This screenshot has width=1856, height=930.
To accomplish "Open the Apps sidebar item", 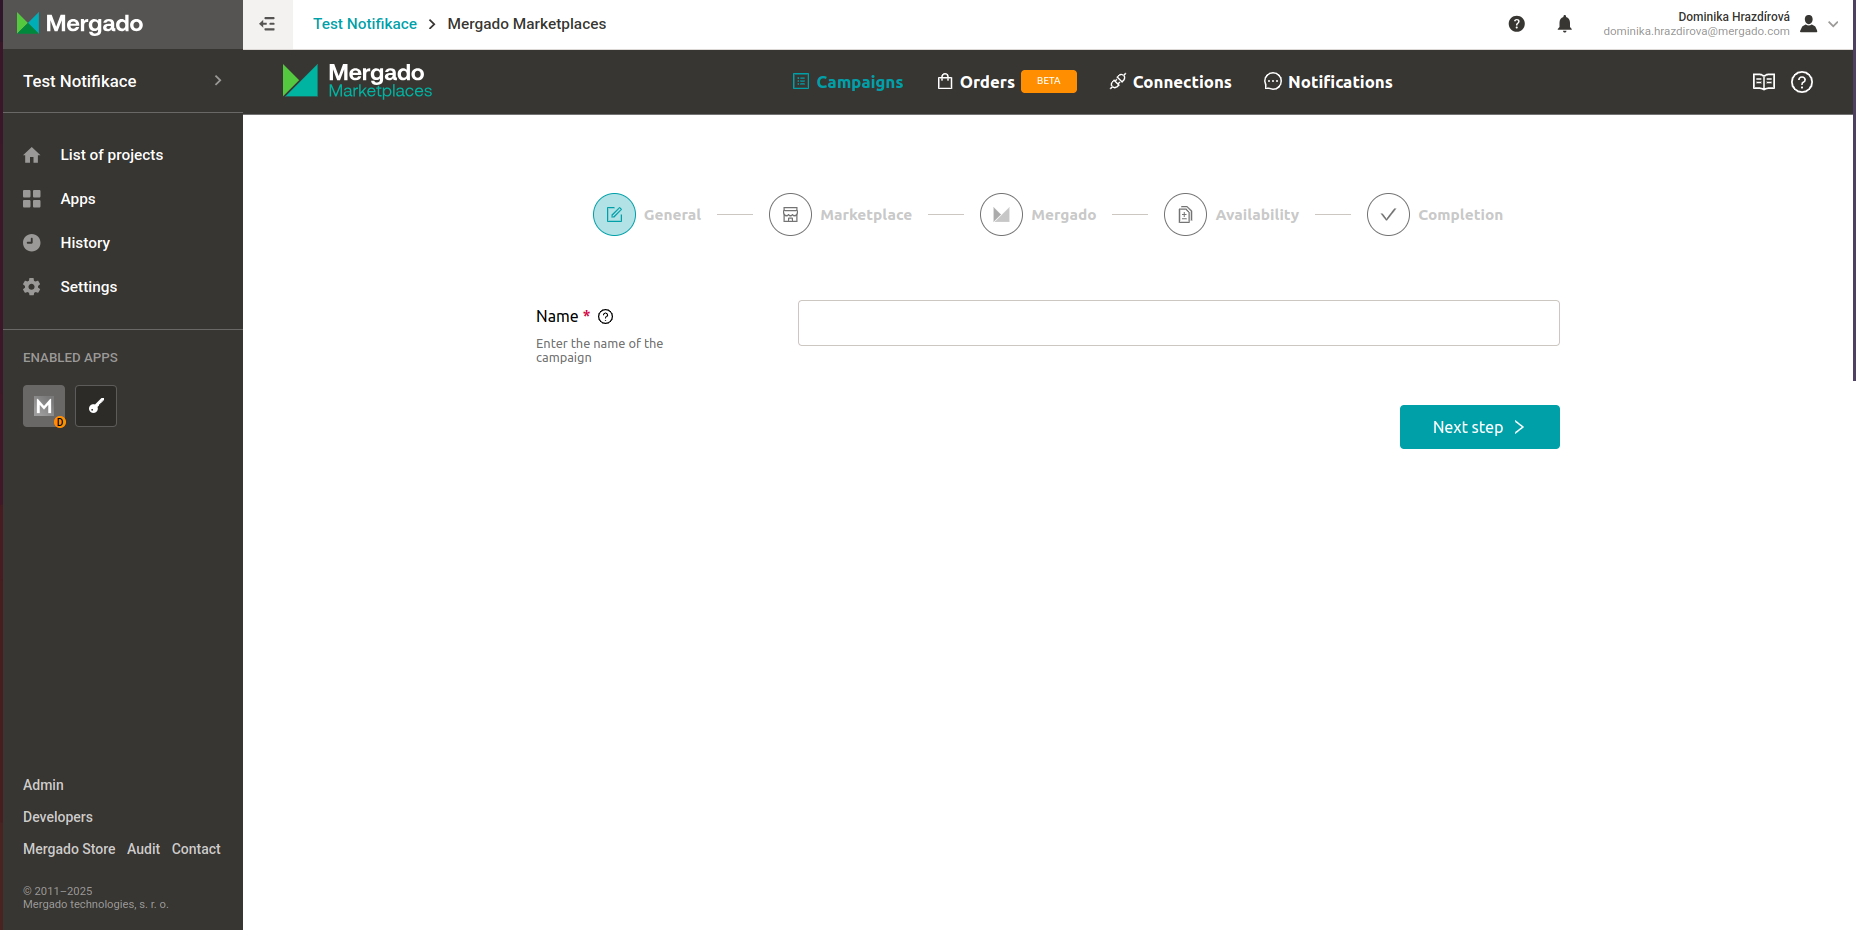I will [x=78, y=199].
